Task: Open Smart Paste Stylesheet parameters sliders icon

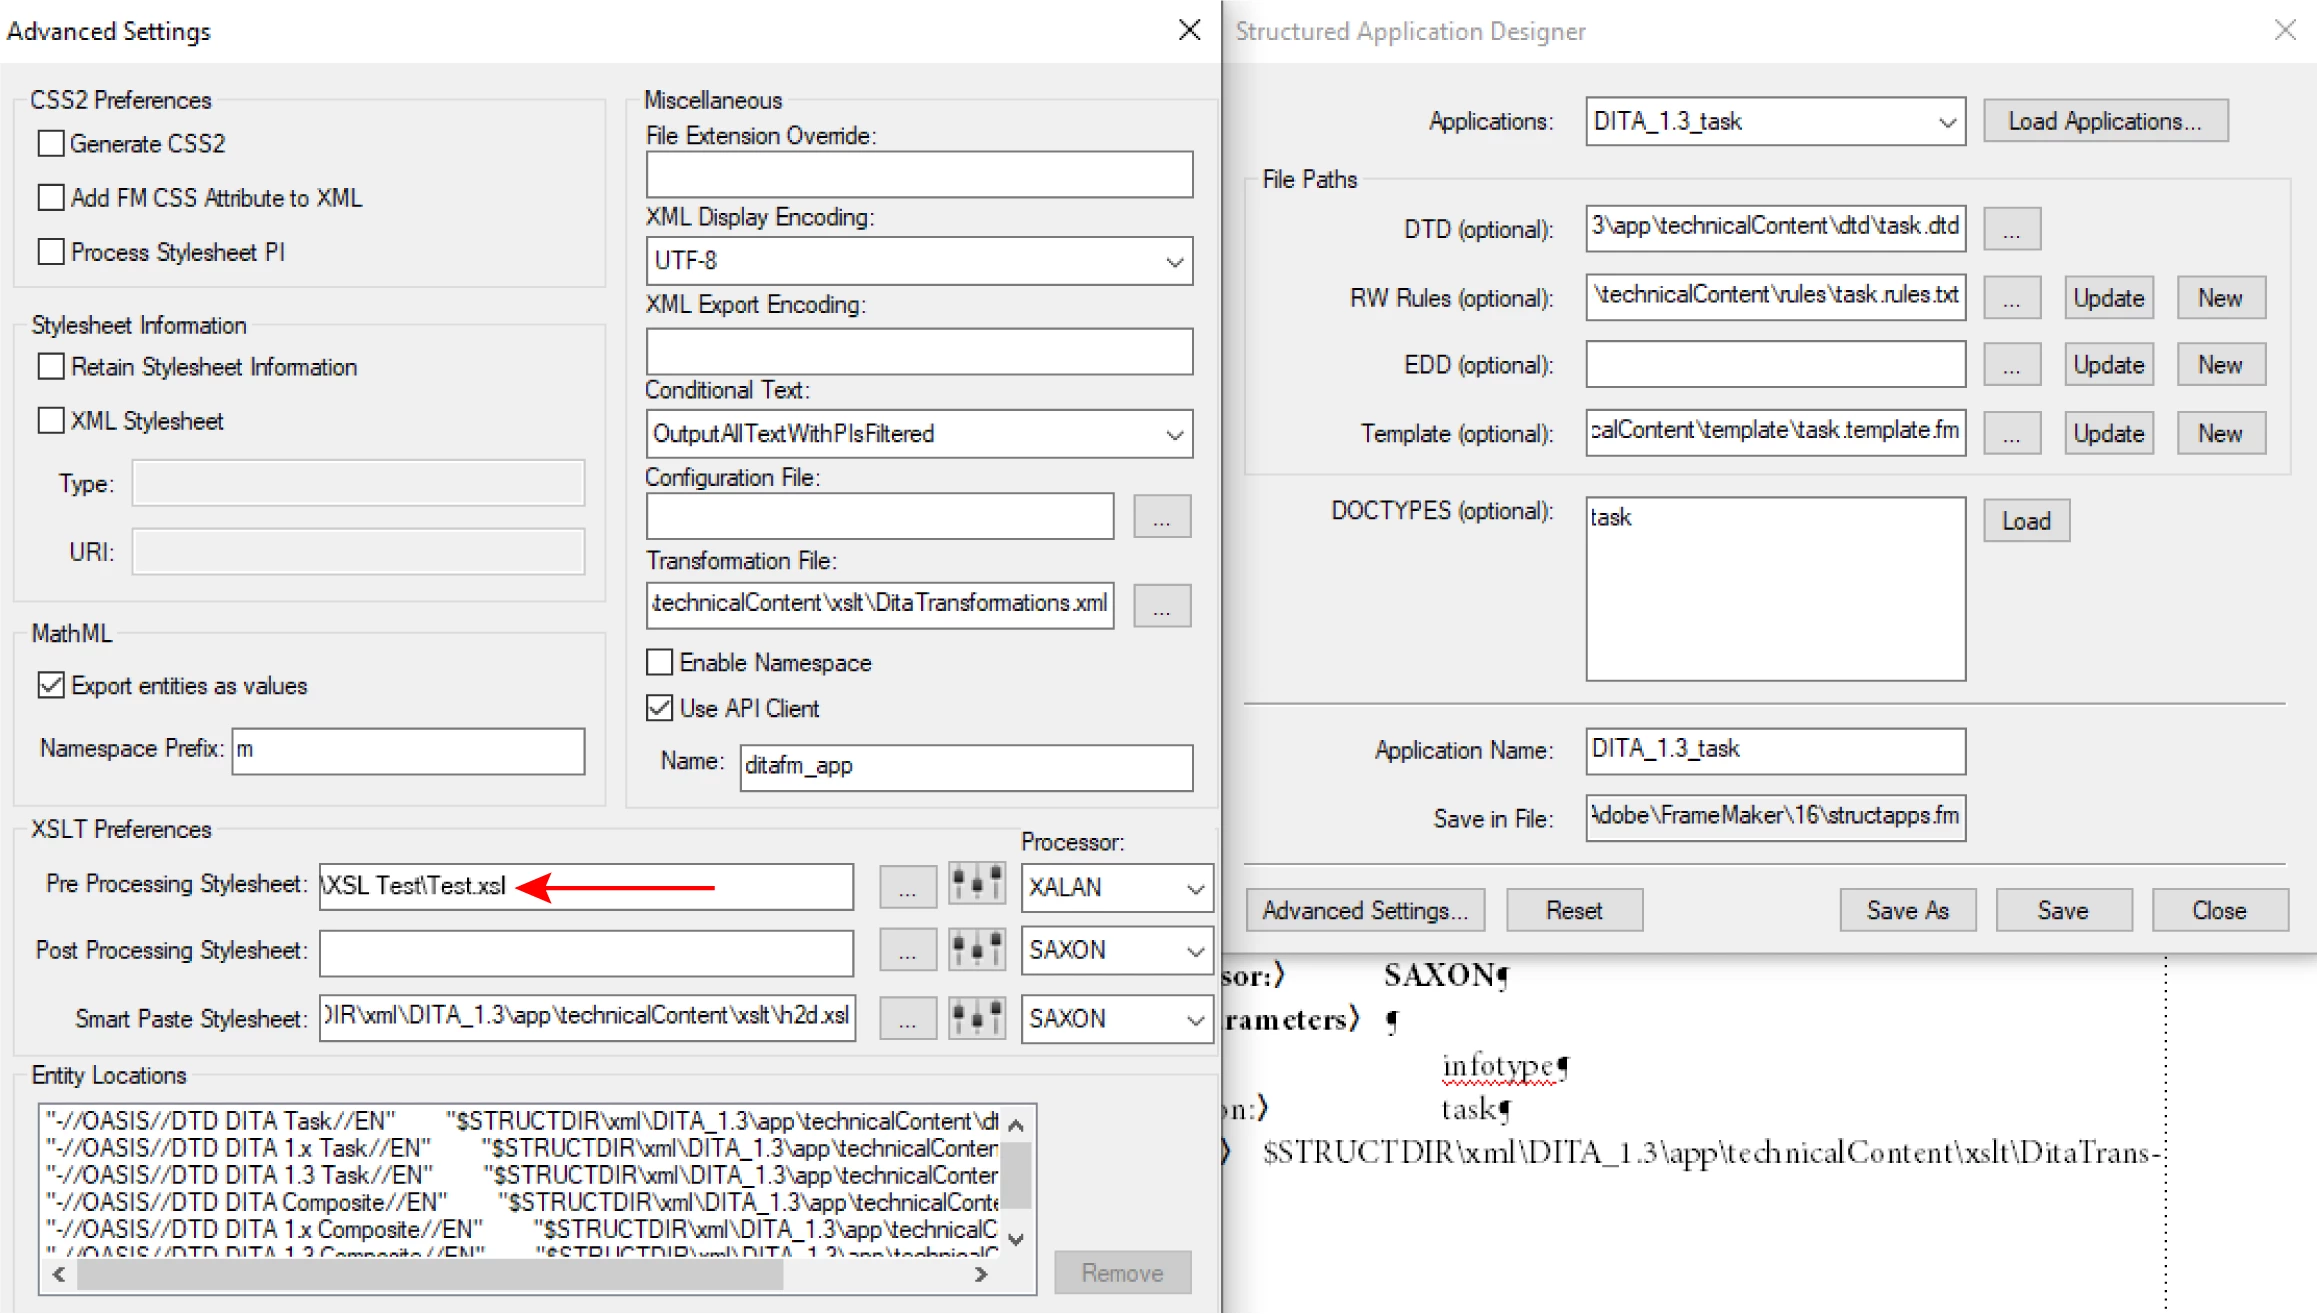Action: 976,1018
